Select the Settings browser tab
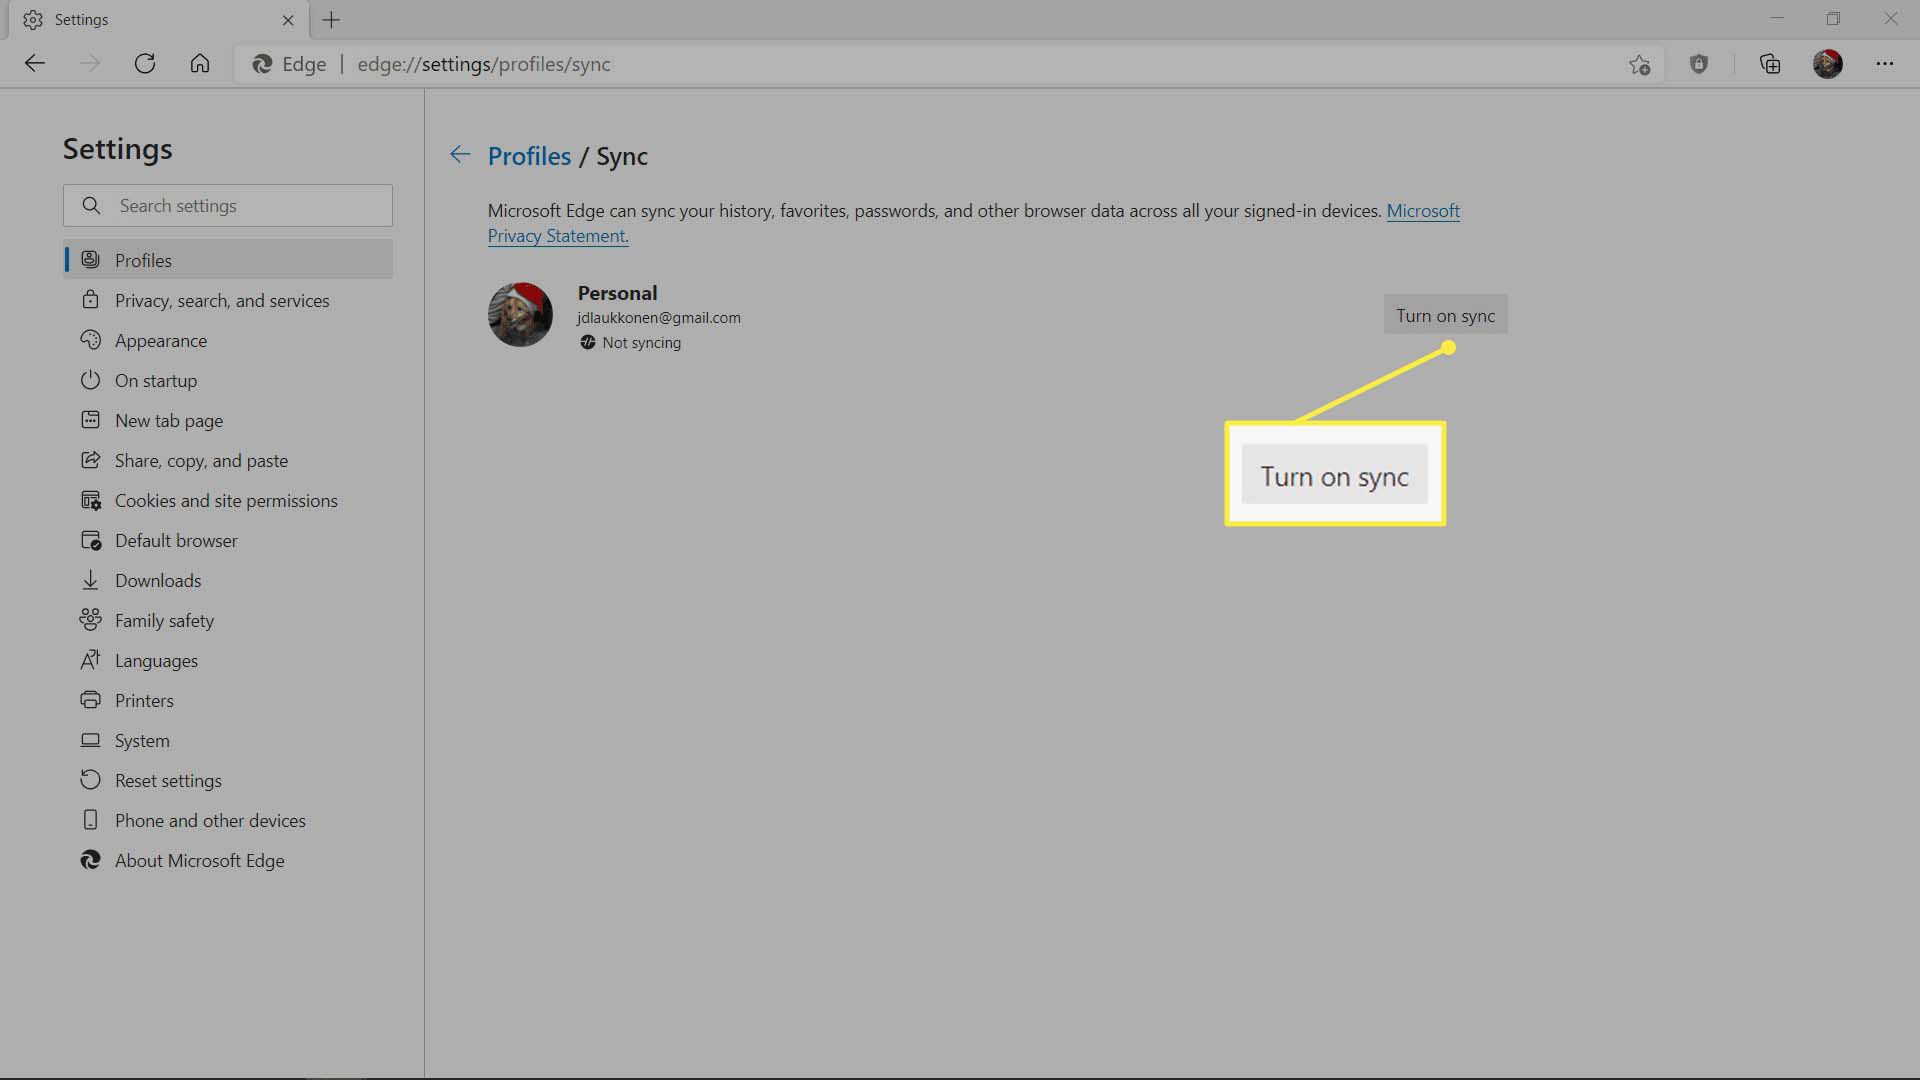Viewport: 1920px width, 1080px height. (160, 20)
